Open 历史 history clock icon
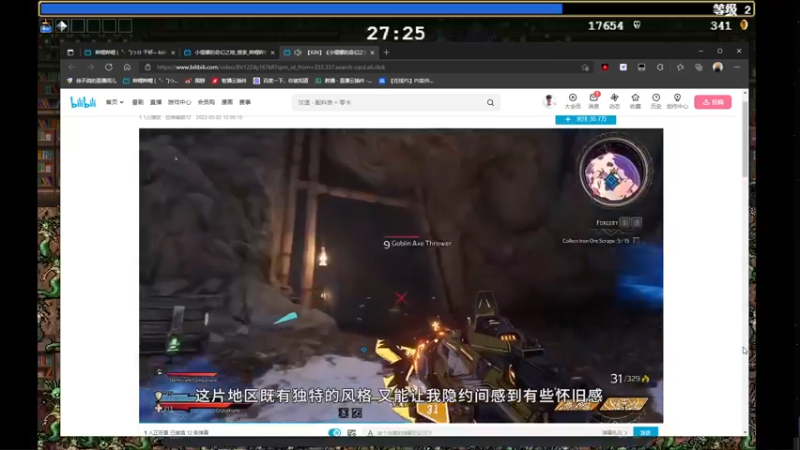Image resolution: width=800 pixels, height=450 pixels. 656,101
